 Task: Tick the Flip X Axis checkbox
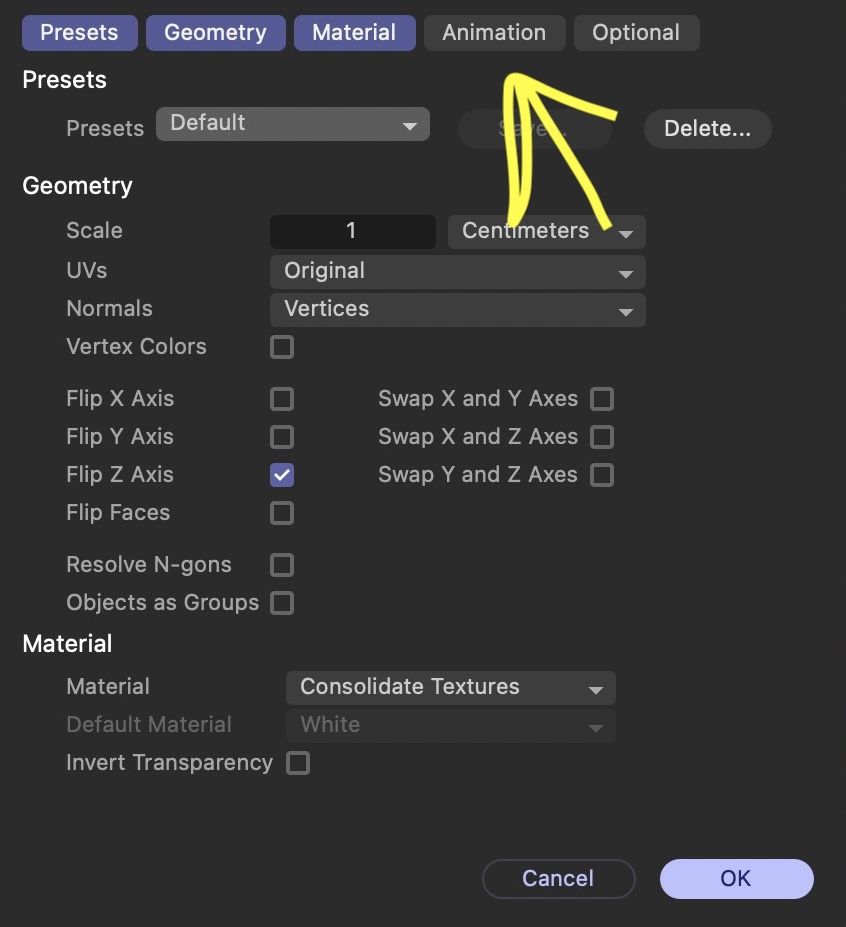pos(282,399)
